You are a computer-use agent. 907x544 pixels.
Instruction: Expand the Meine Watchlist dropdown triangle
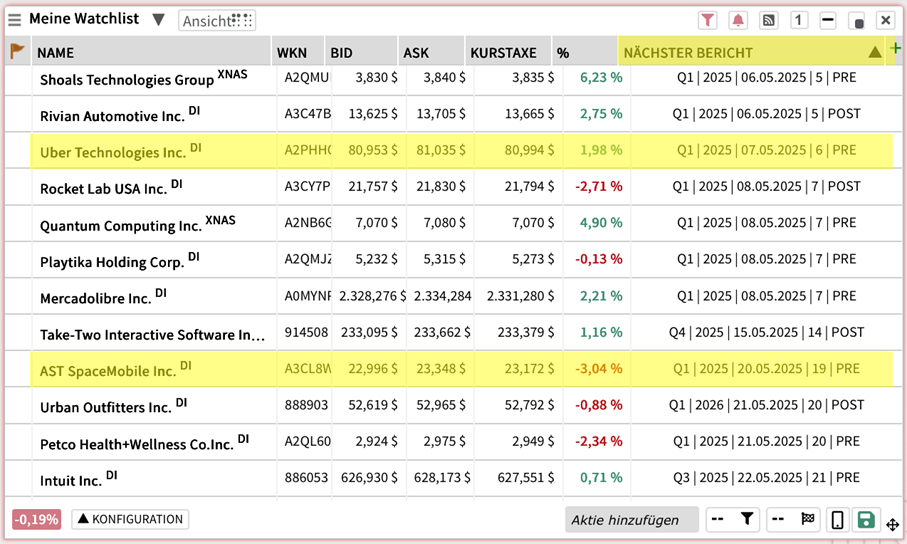click(x=158, y=20)
